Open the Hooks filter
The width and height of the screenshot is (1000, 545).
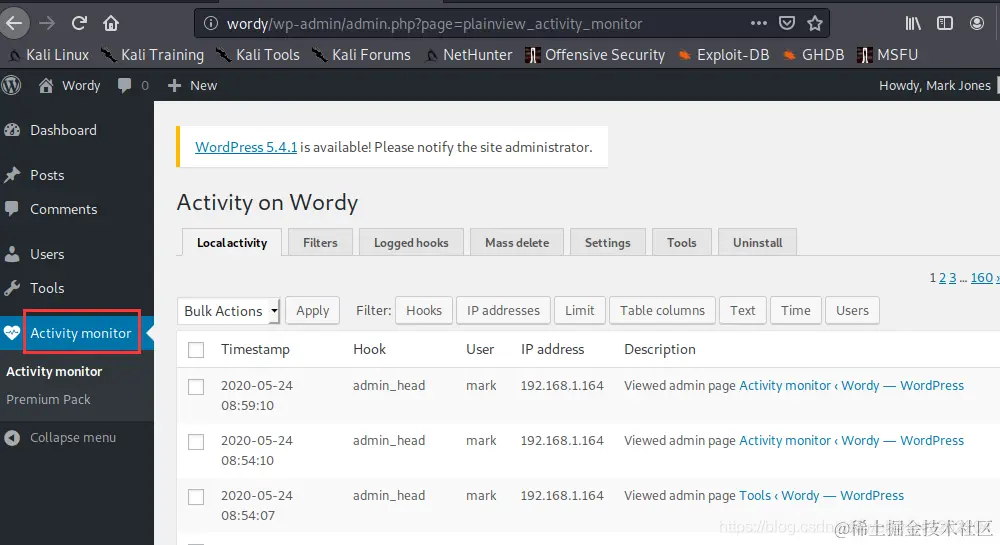tap(424, 311)
